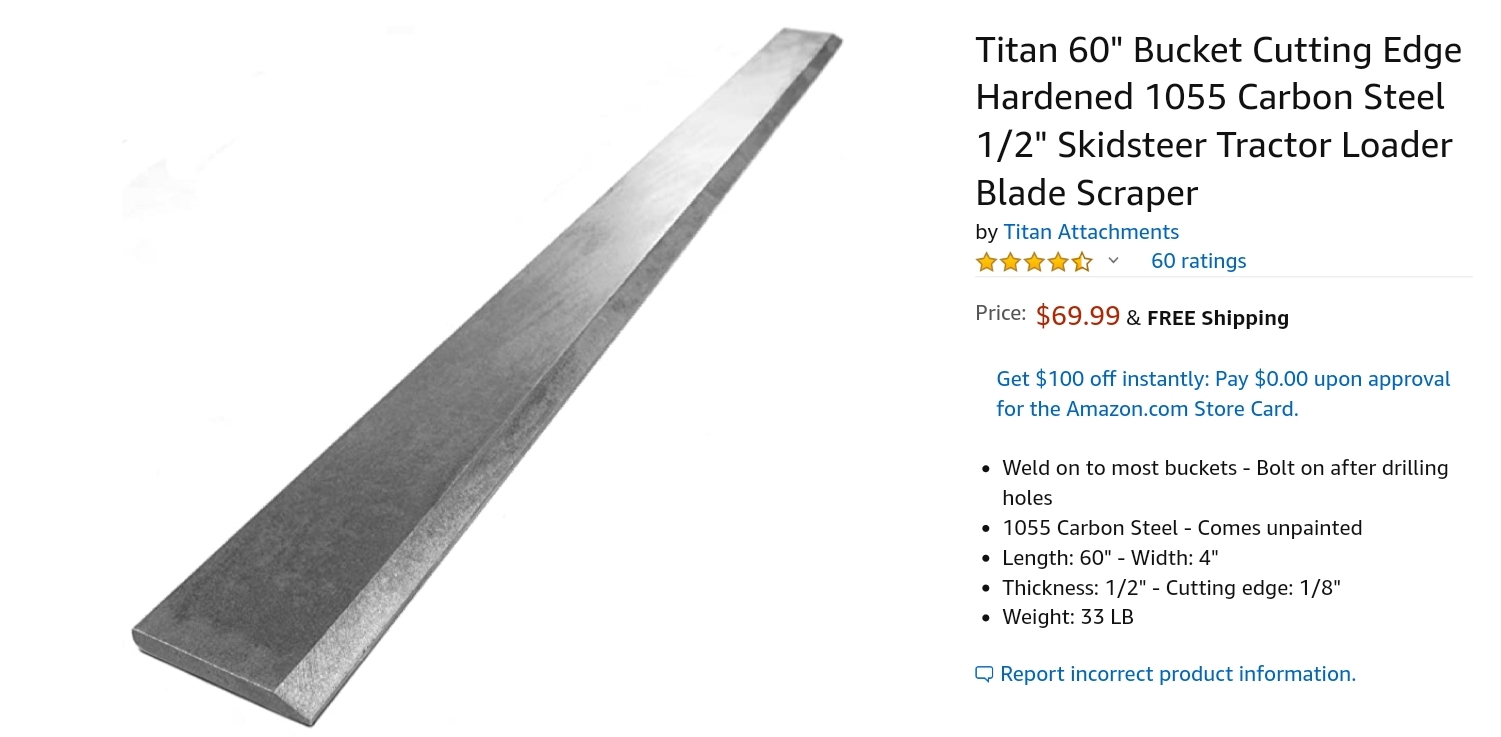Screen dimensions: 1501x737
Task: Click the Thickness 1/2" cutting edge bullet
Action: point(1171,588)
